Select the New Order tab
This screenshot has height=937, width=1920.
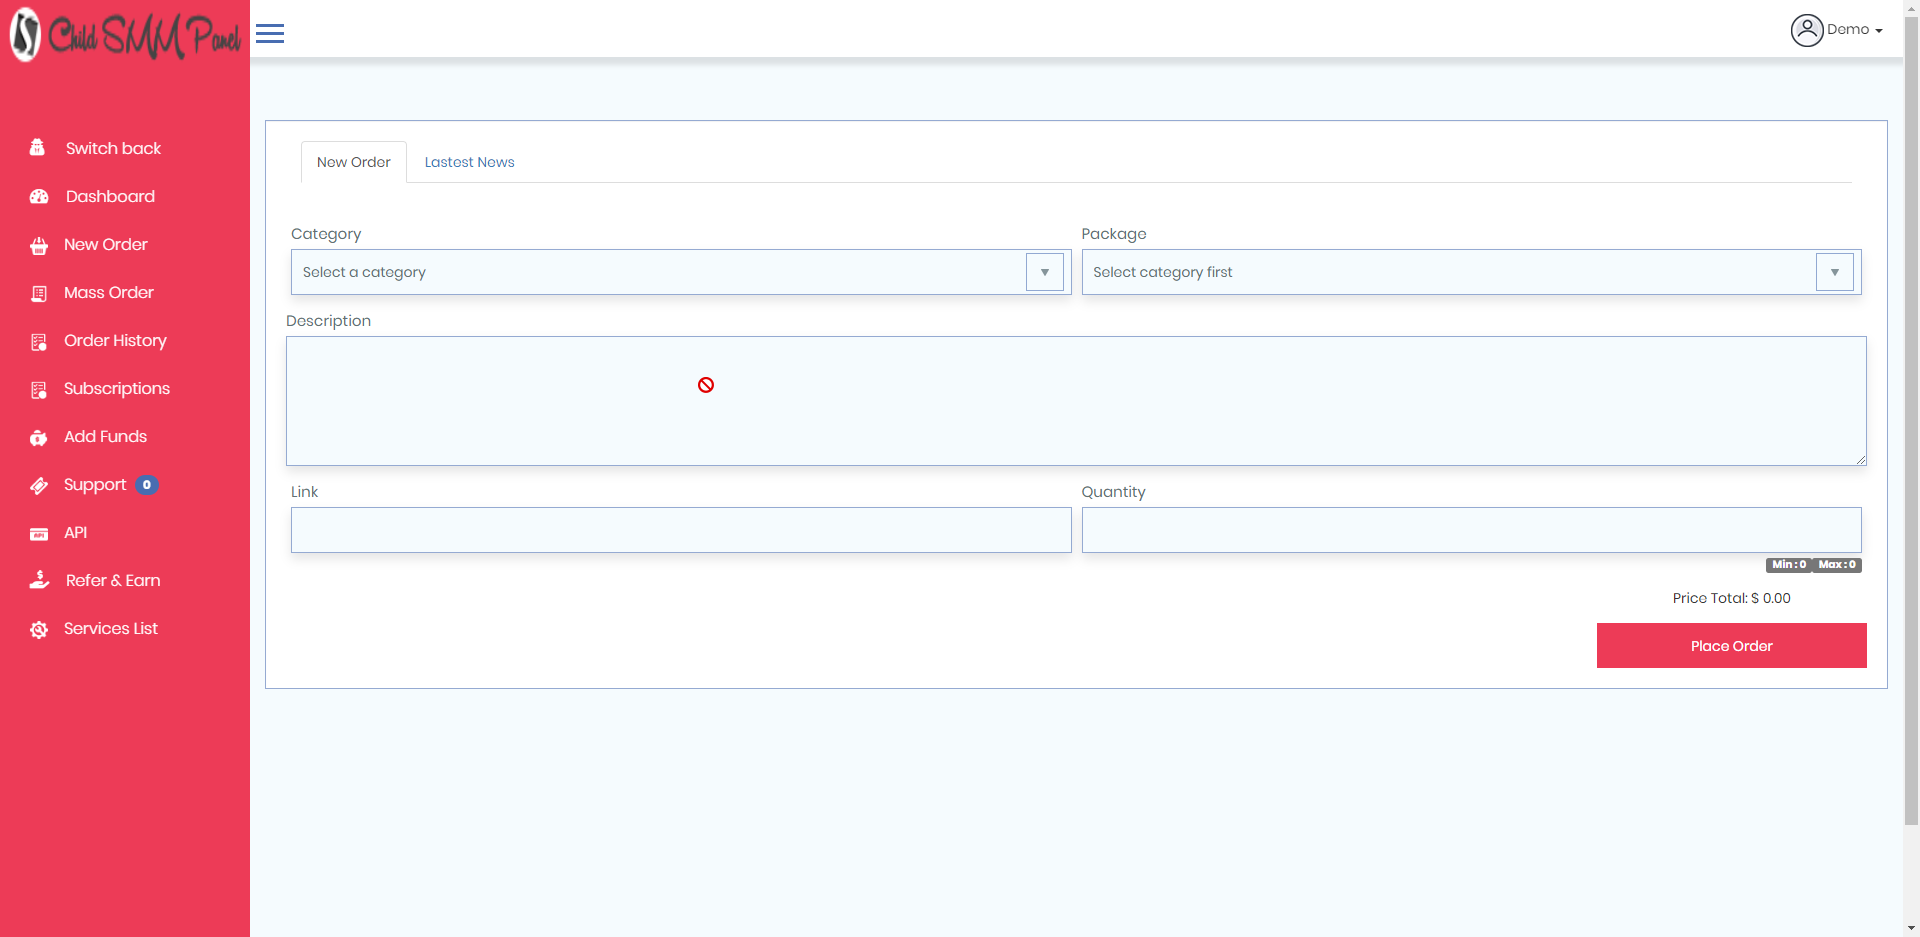coord(353,161)
